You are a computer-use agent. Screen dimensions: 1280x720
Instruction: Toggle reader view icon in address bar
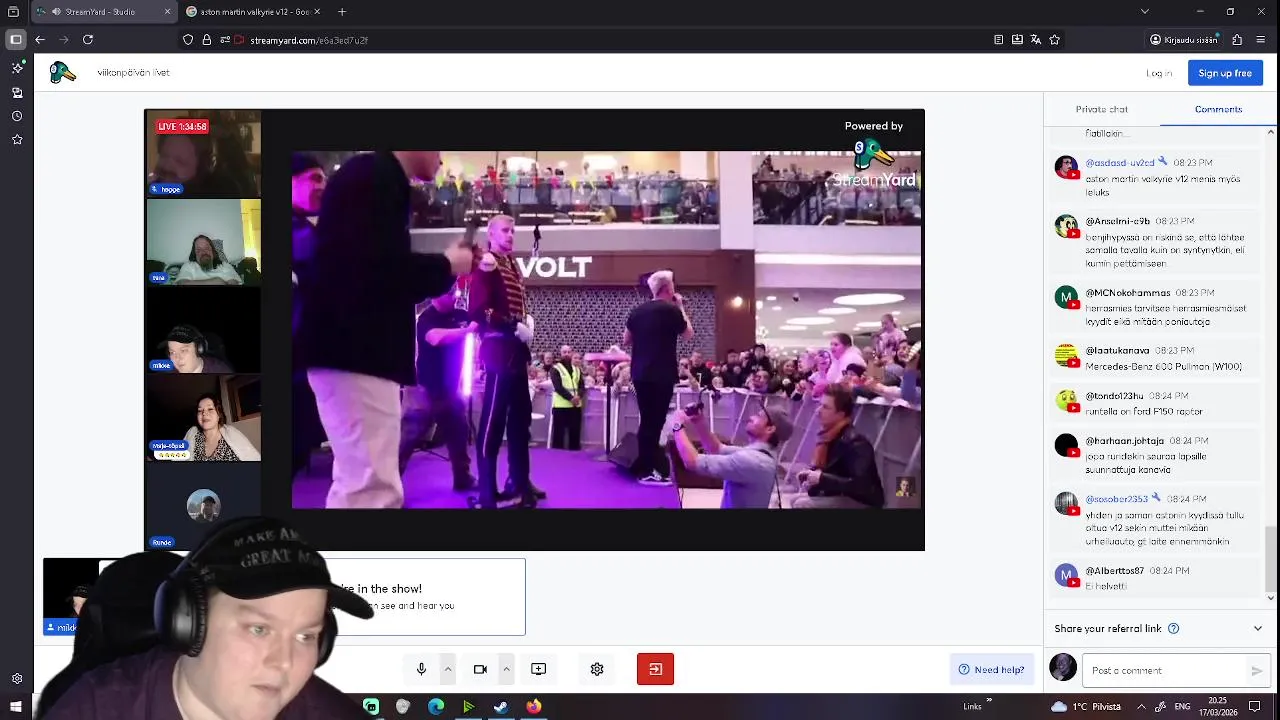[998, 40]
